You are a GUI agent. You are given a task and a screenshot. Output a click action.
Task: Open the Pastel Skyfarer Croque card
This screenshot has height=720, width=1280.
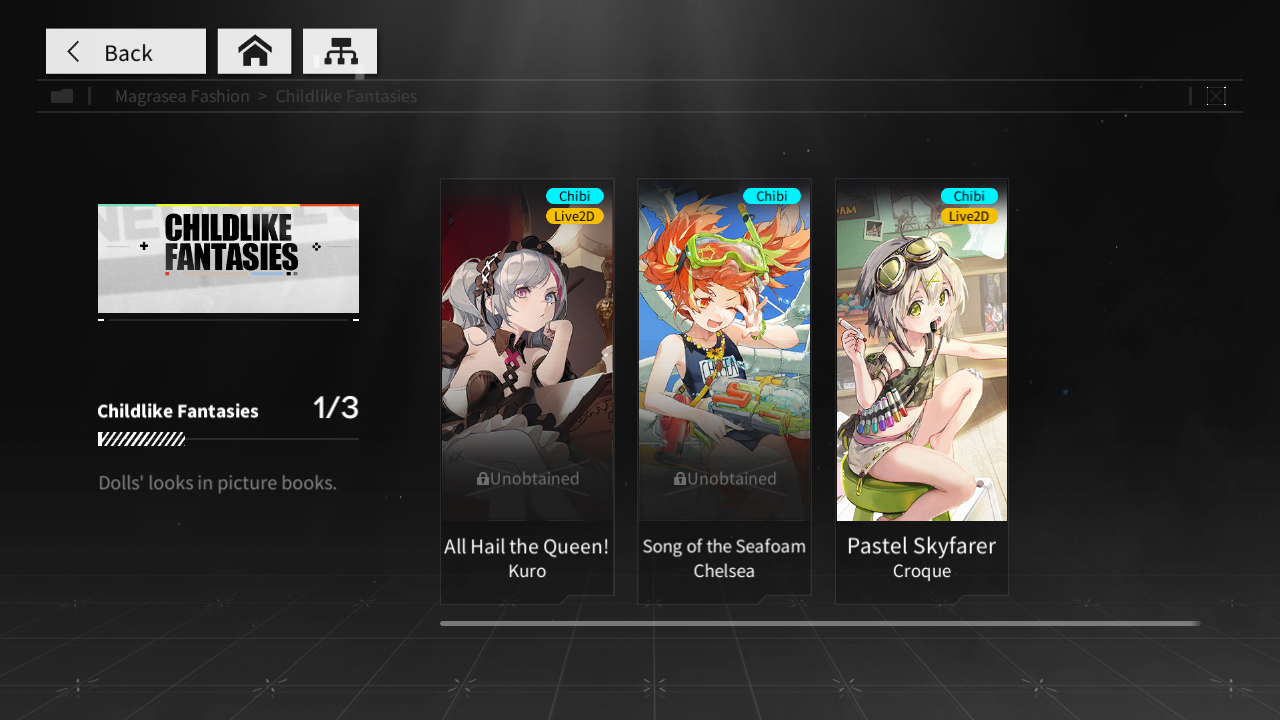point(922,391)
